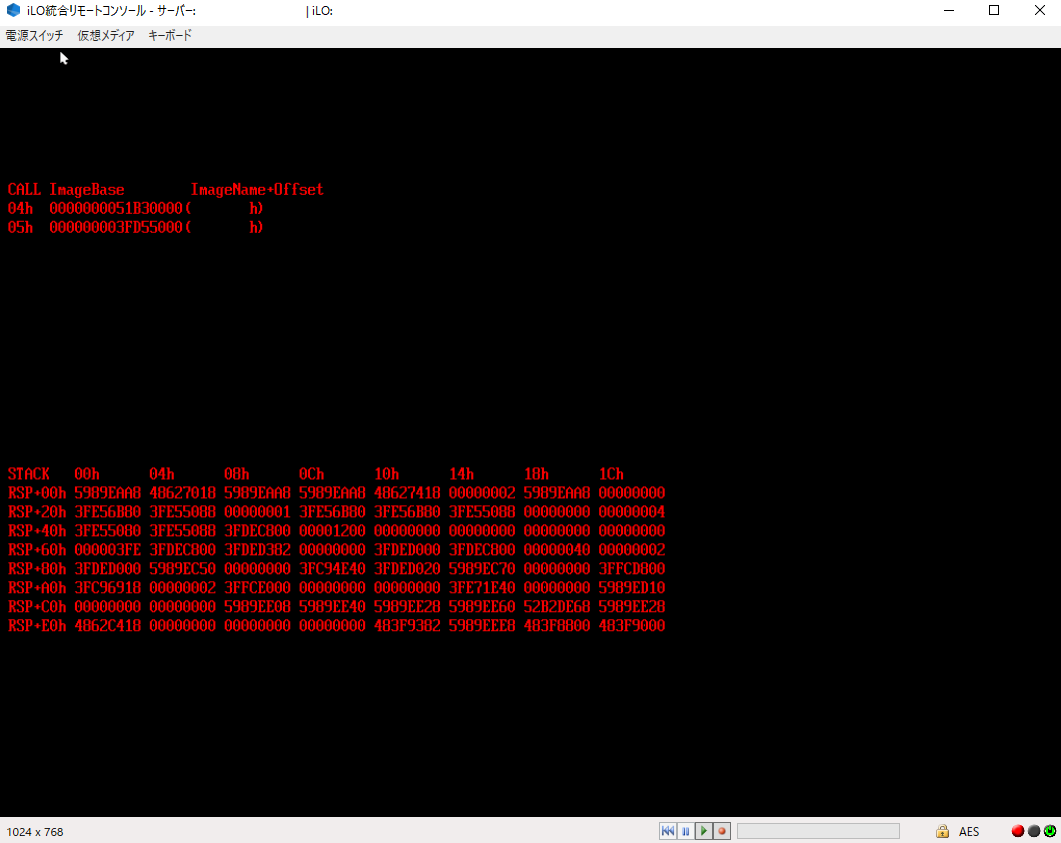Close the iLO remote console window

[1039, 11]
